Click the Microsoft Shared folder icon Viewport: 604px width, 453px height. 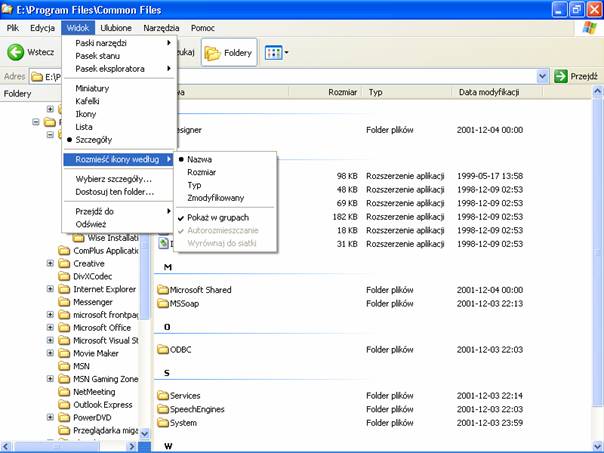163,290
